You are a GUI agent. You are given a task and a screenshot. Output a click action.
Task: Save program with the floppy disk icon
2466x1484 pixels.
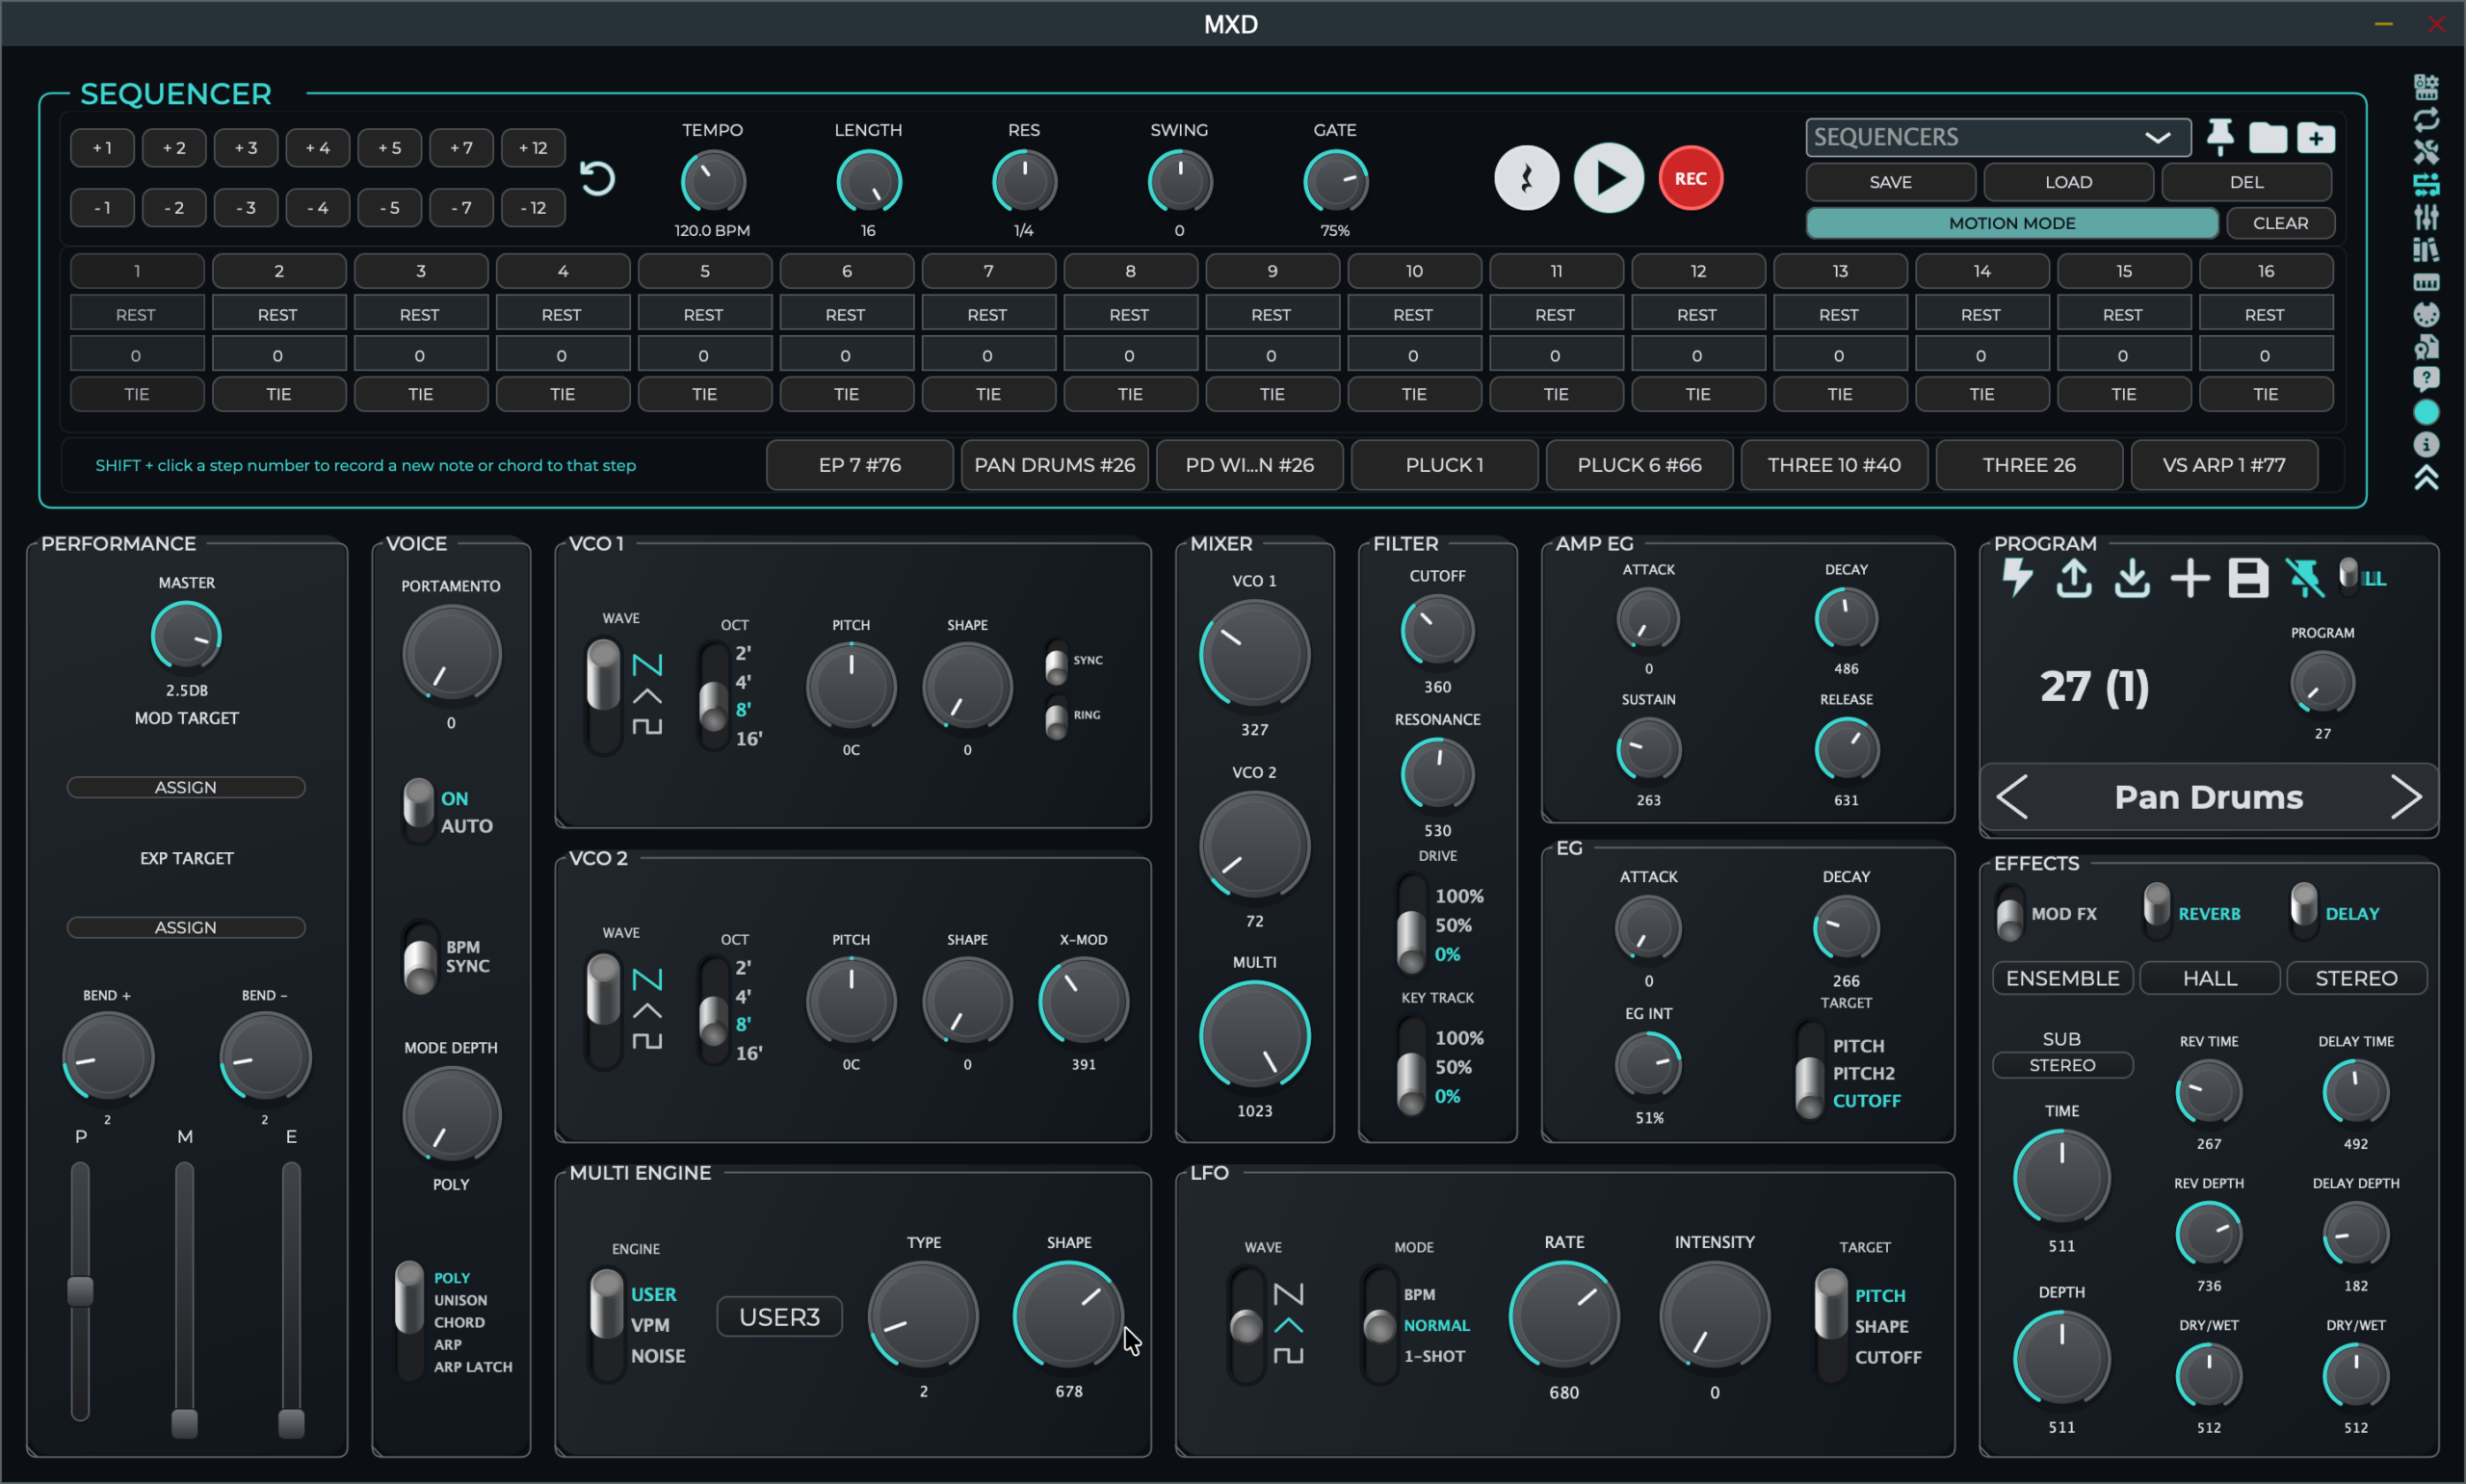tap(2248, 578)
